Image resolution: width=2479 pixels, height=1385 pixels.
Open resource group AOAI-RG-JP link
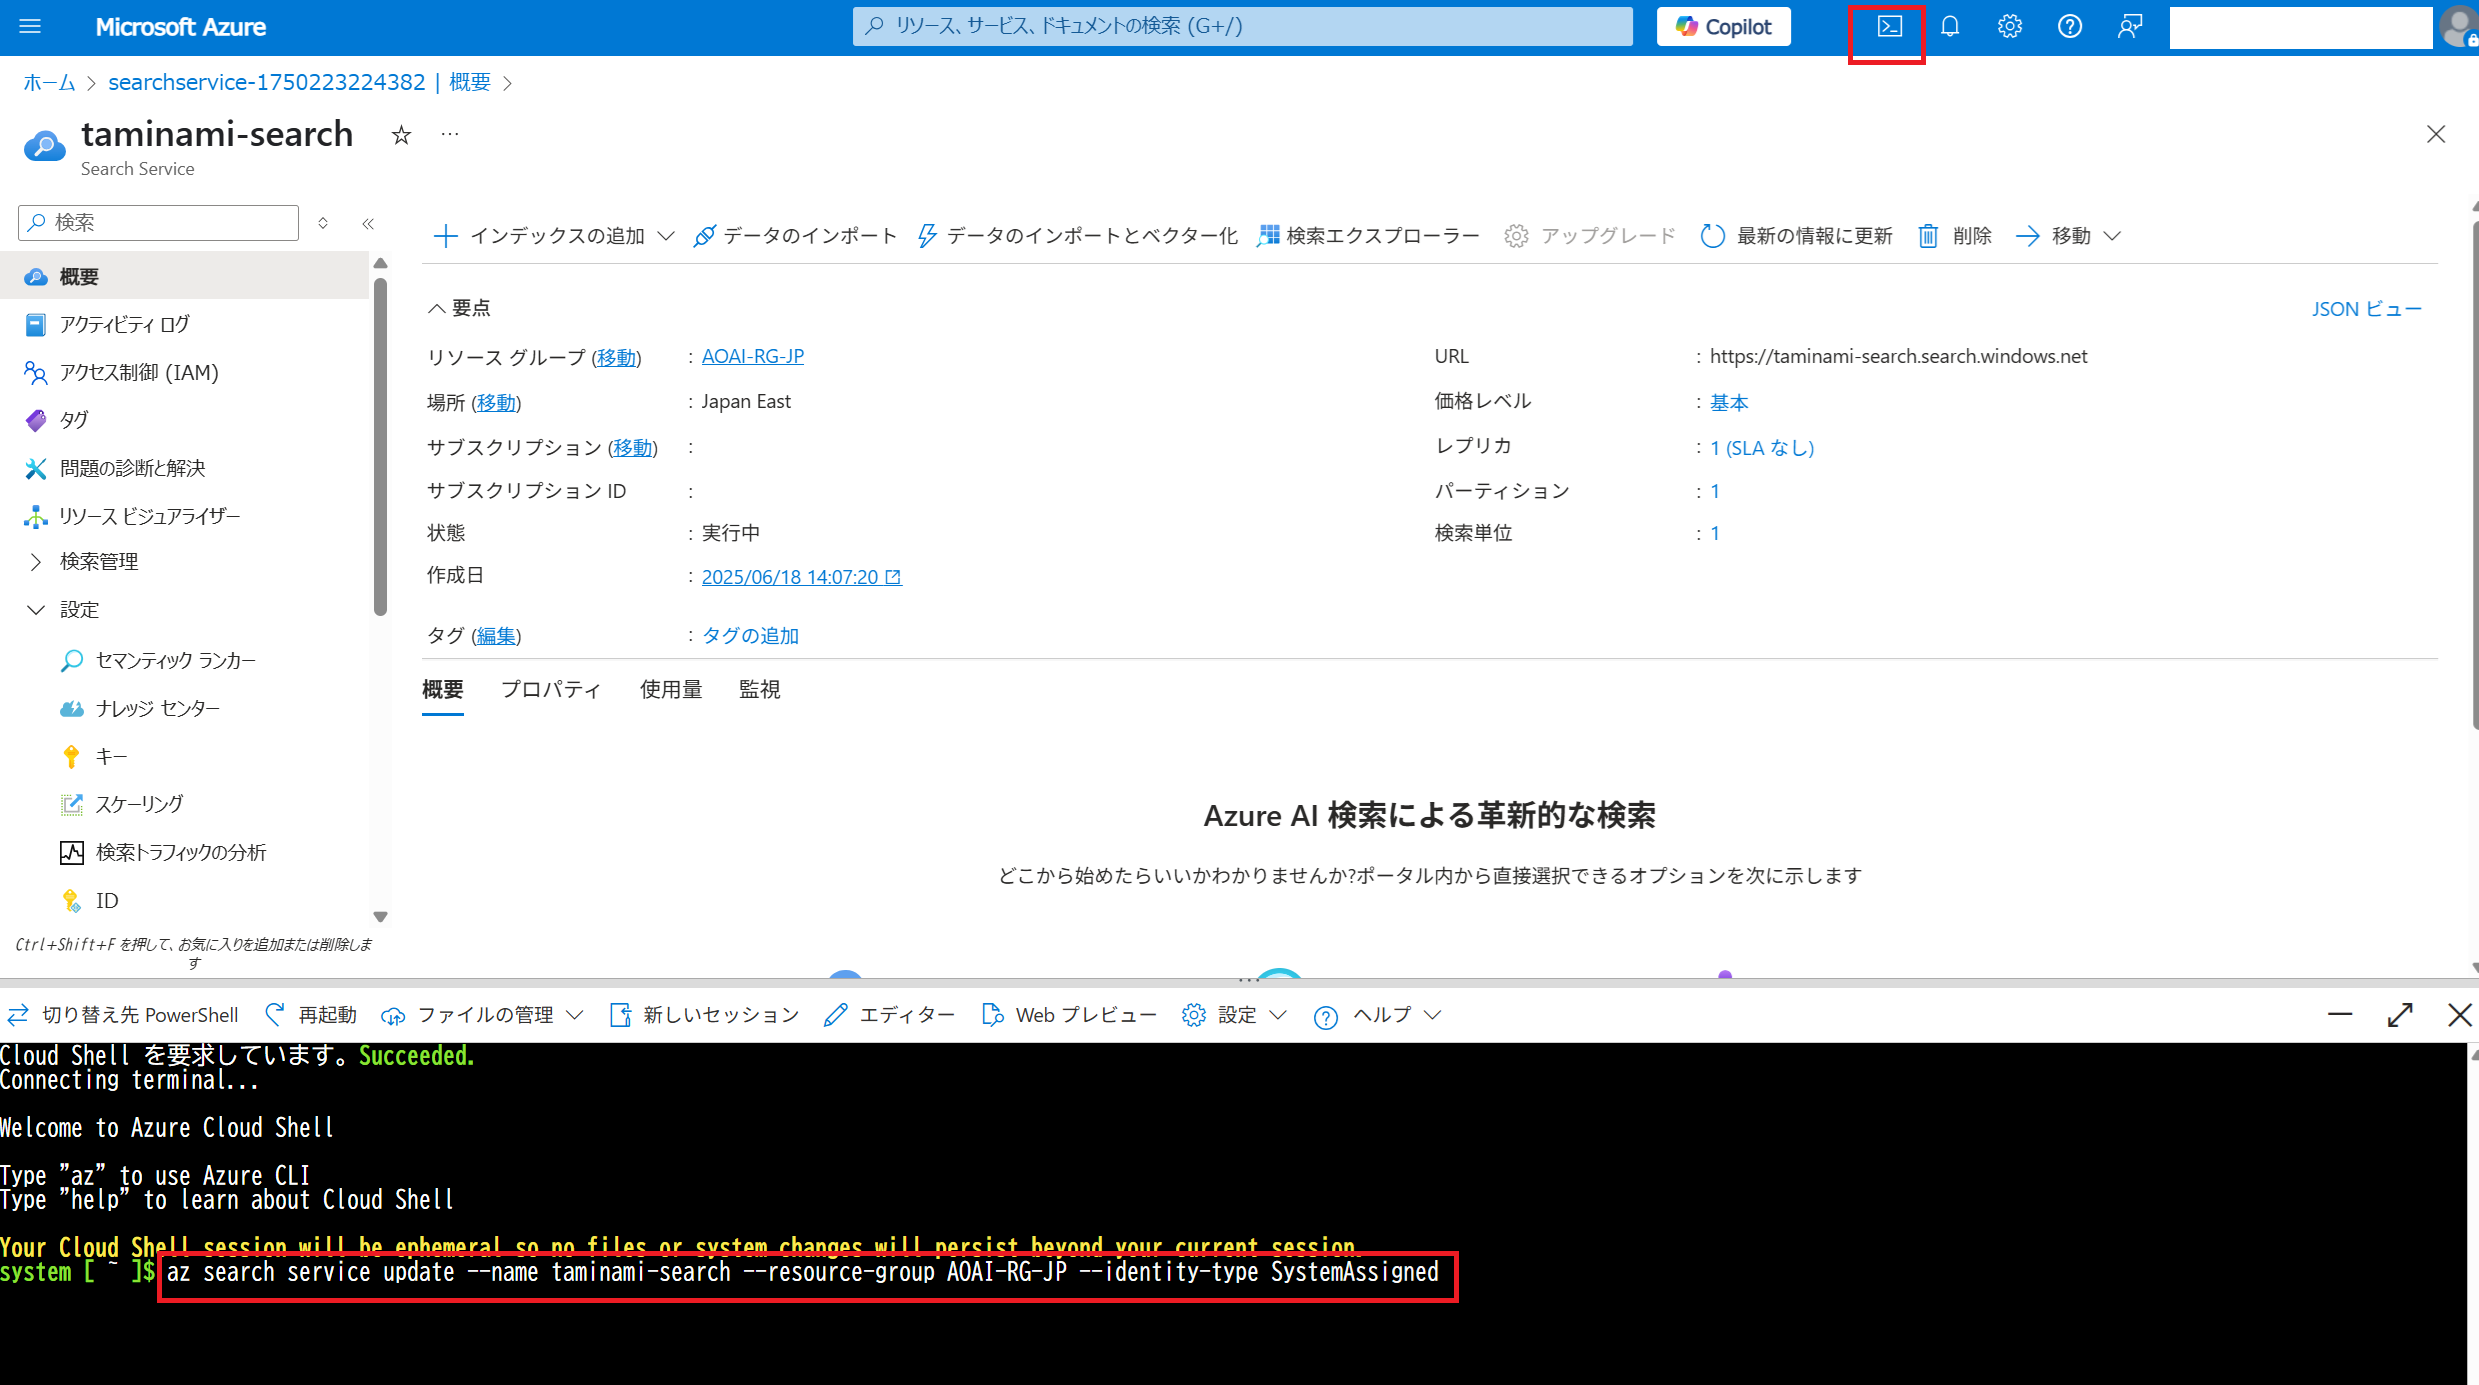pos(753,356)
